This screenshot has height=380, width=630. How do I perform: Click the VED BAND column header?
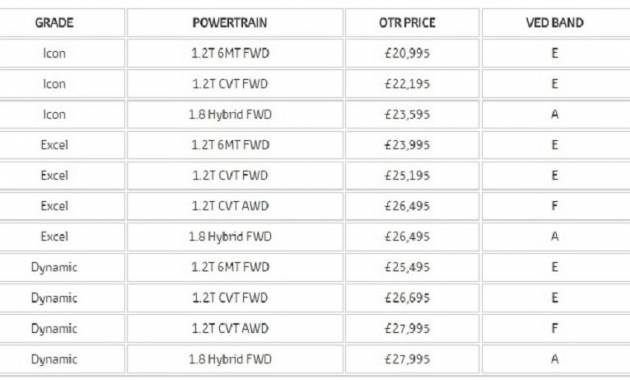pyautogui.click(x=556, y=23)
